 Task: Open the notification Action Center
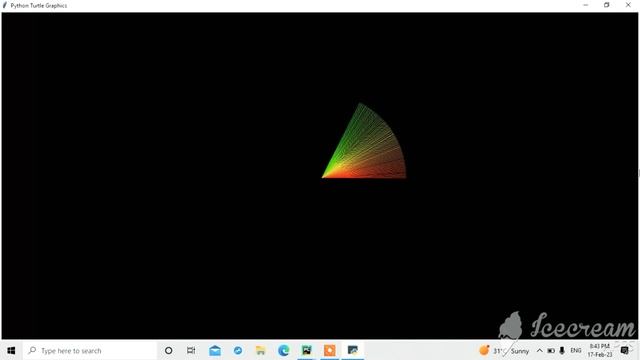[x=624, y=351]
